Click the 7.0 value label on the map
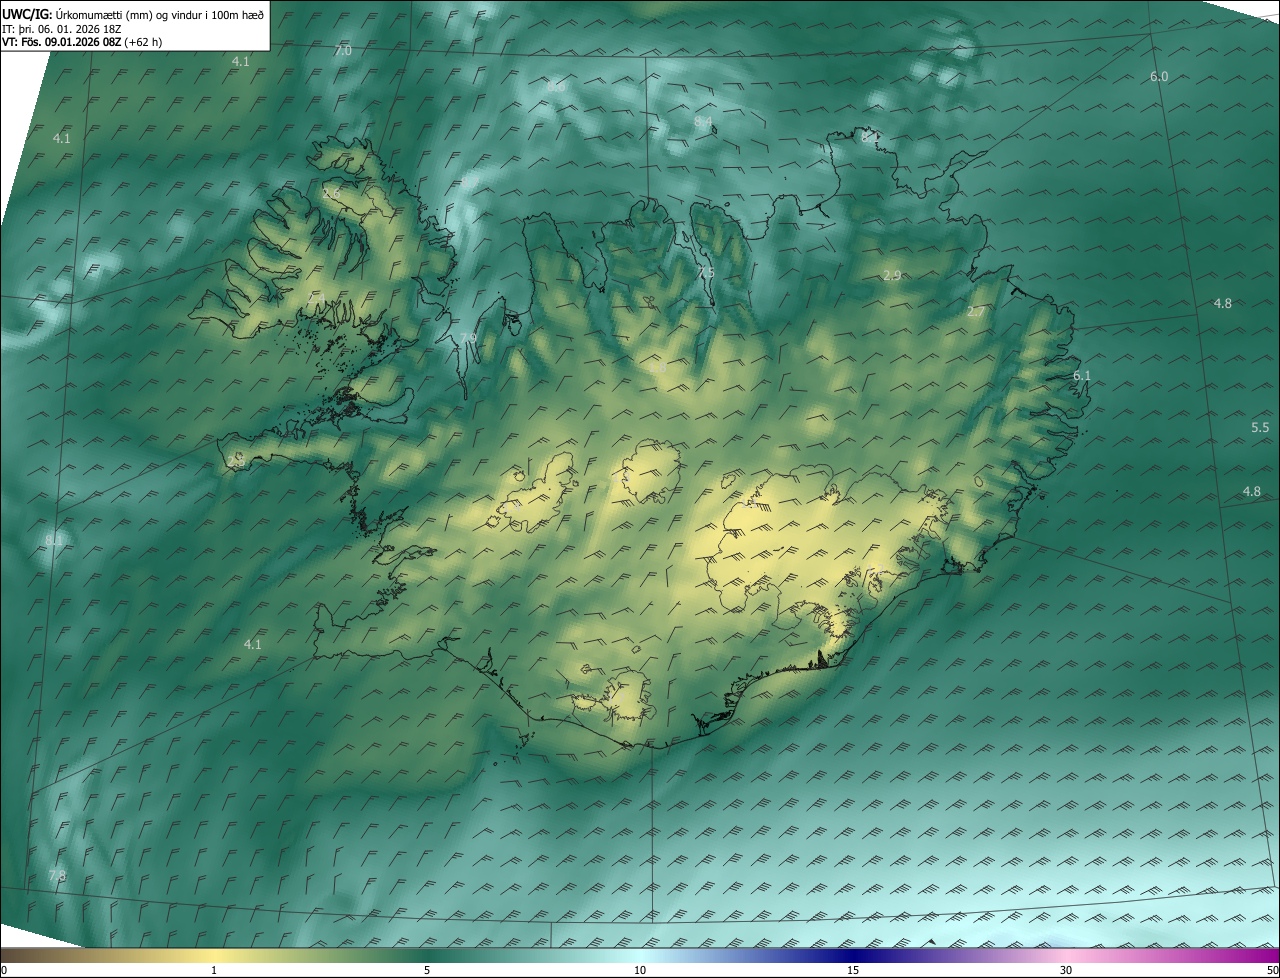The height and width of the screenshot is (978, 1280). (343, 50)
